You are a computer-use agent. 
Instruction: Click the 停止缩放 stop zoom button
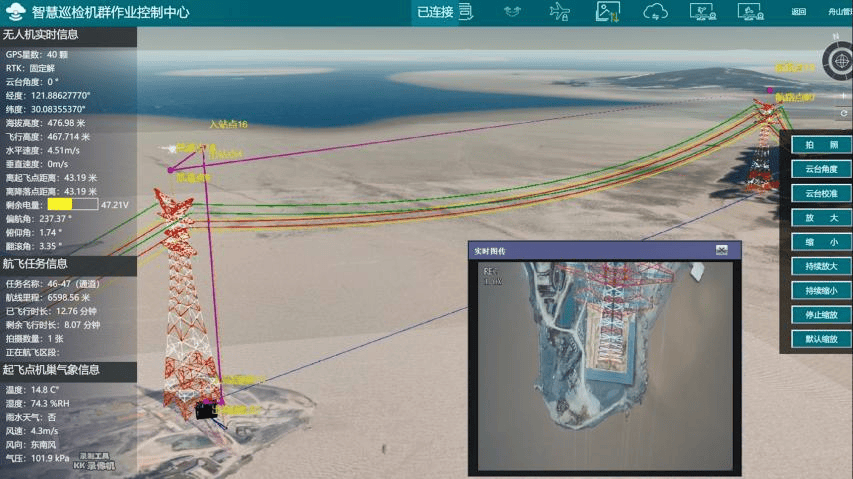pos(820,315)
